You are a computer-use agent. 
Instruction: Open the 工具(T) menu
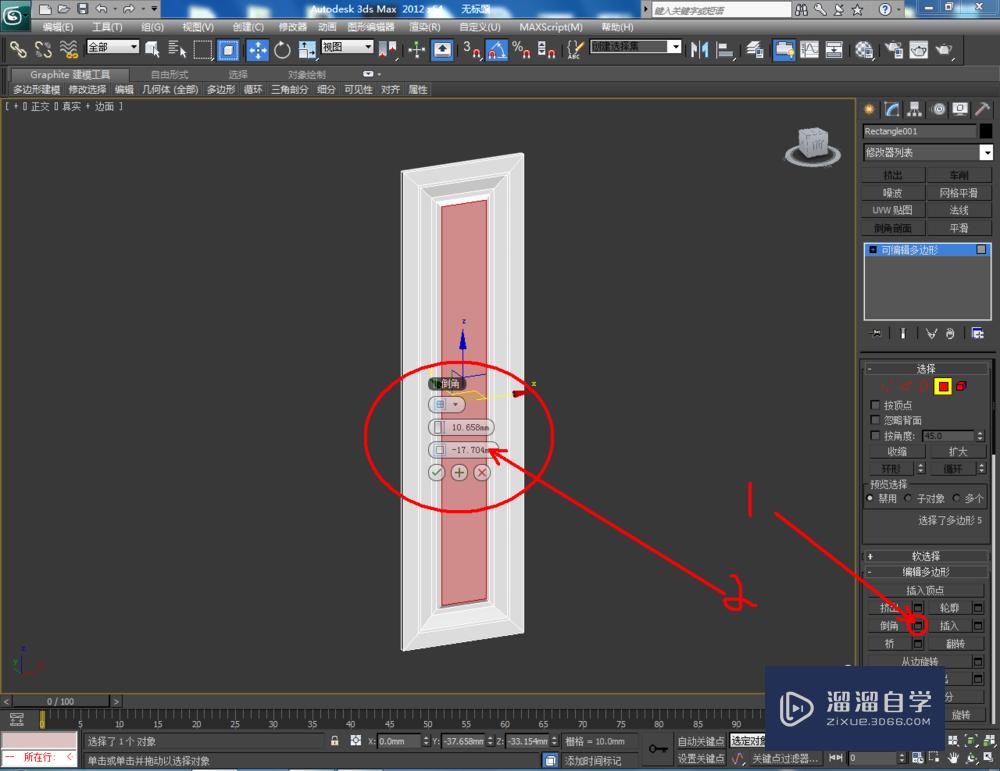click(x=107, y=27)
